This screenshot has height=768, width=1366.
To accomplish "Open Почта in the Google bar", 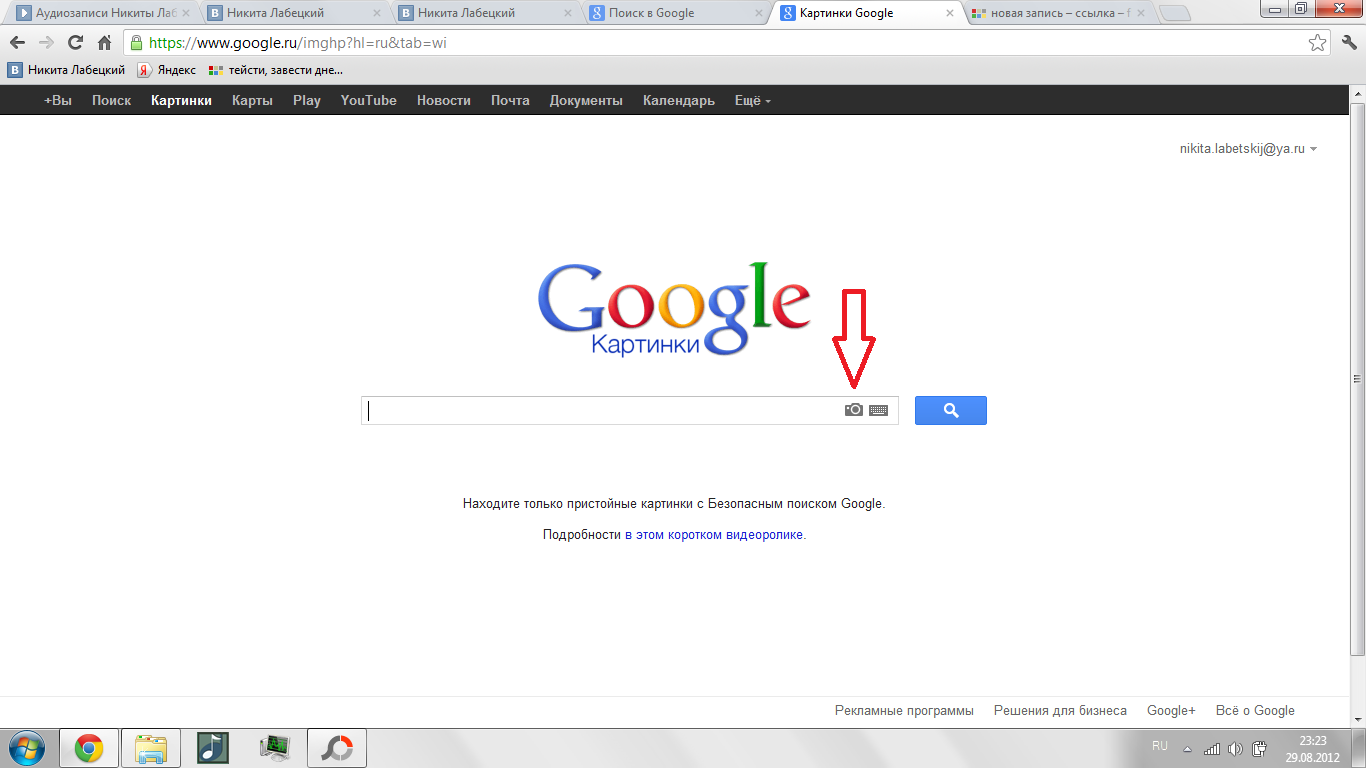I will 510,100.
